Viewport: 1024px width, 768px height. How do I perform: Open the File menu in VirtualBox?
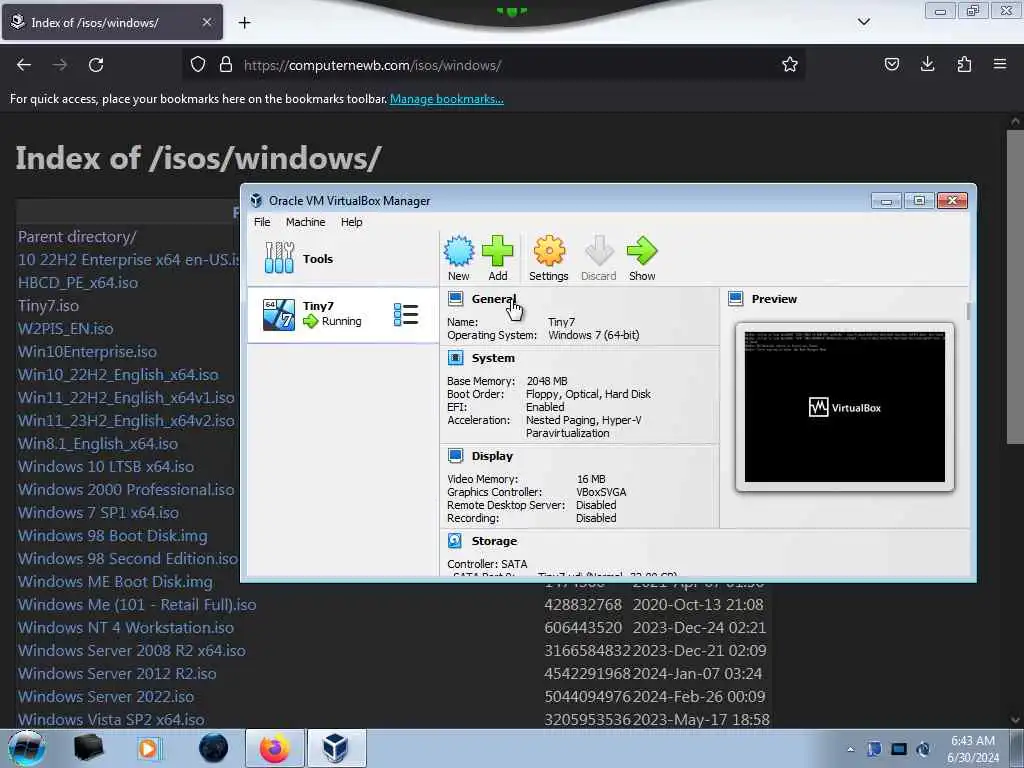click(x=262, y=222)
